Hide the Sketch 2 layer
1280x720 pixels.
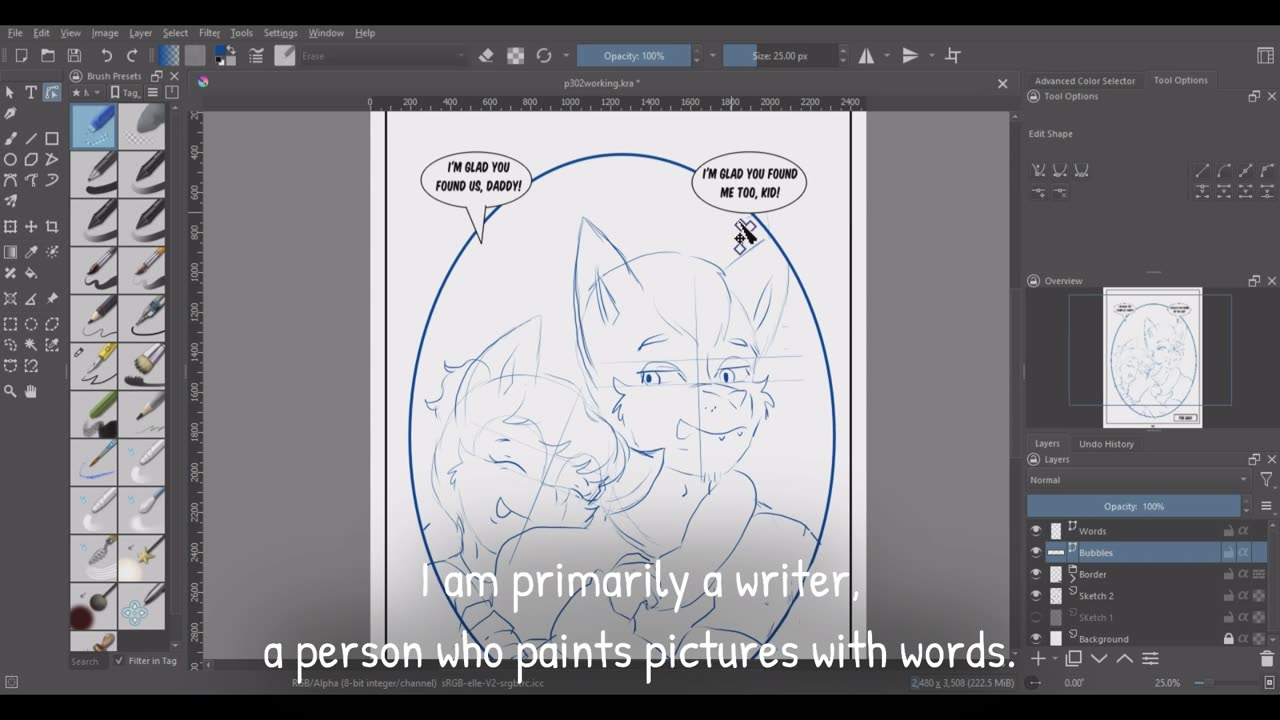pyautogui.click(x=1036, y=596)
